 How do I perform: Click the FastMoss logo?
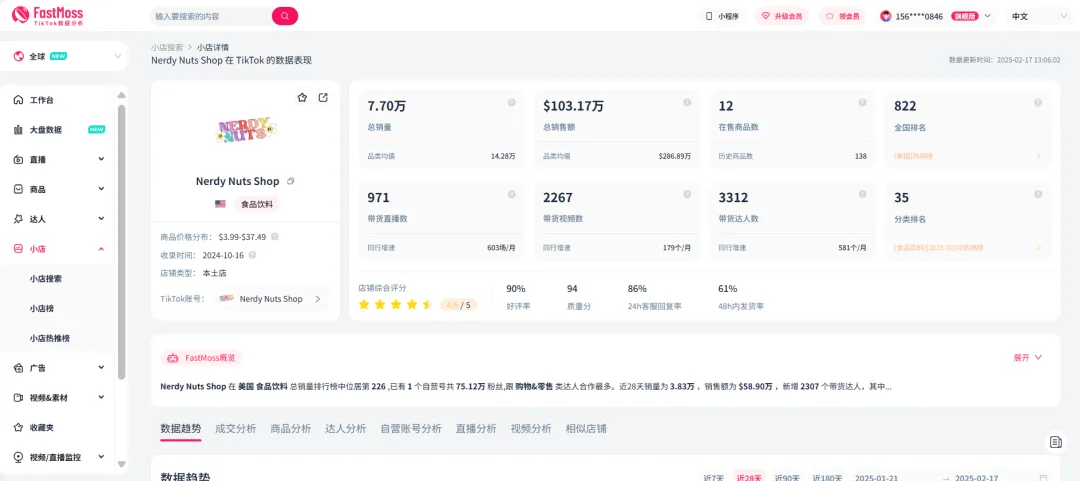point(48,15)
